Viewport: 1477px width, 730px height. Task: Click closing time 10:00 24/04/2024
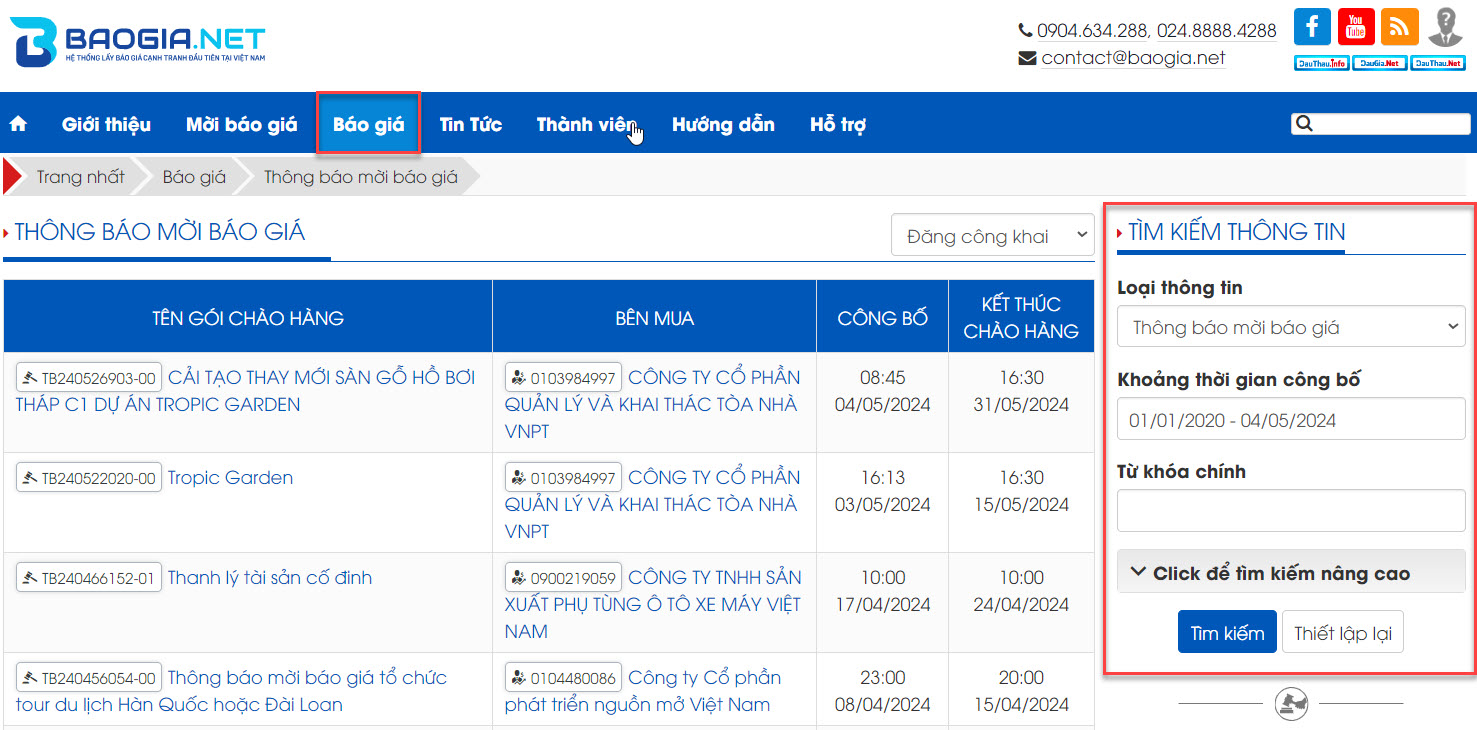(1021, 591)
